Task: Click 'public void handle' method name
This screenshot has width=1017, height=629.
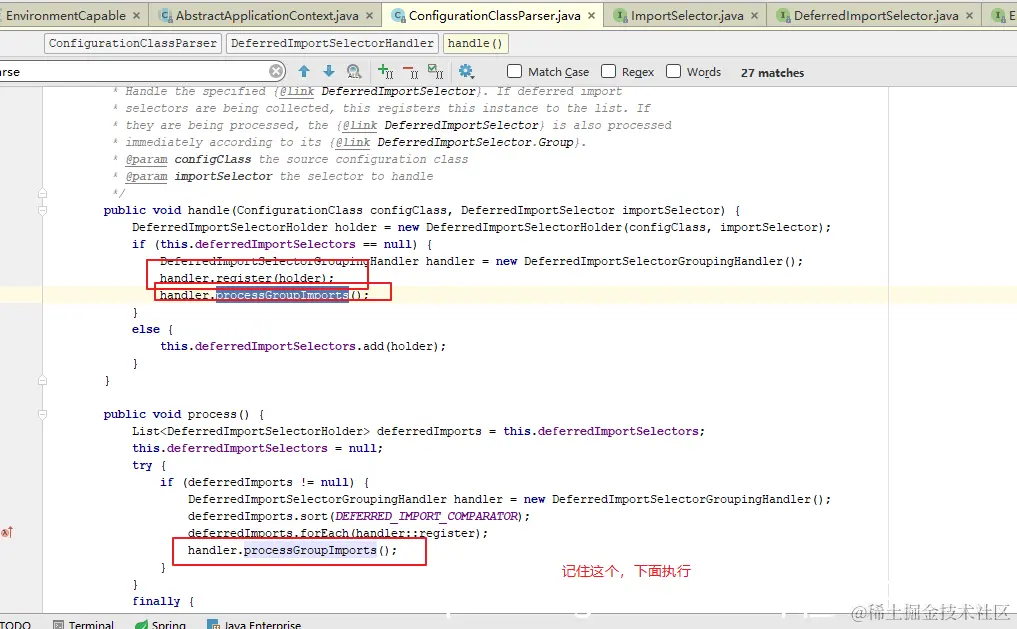Action: click(x=208, y=210)
